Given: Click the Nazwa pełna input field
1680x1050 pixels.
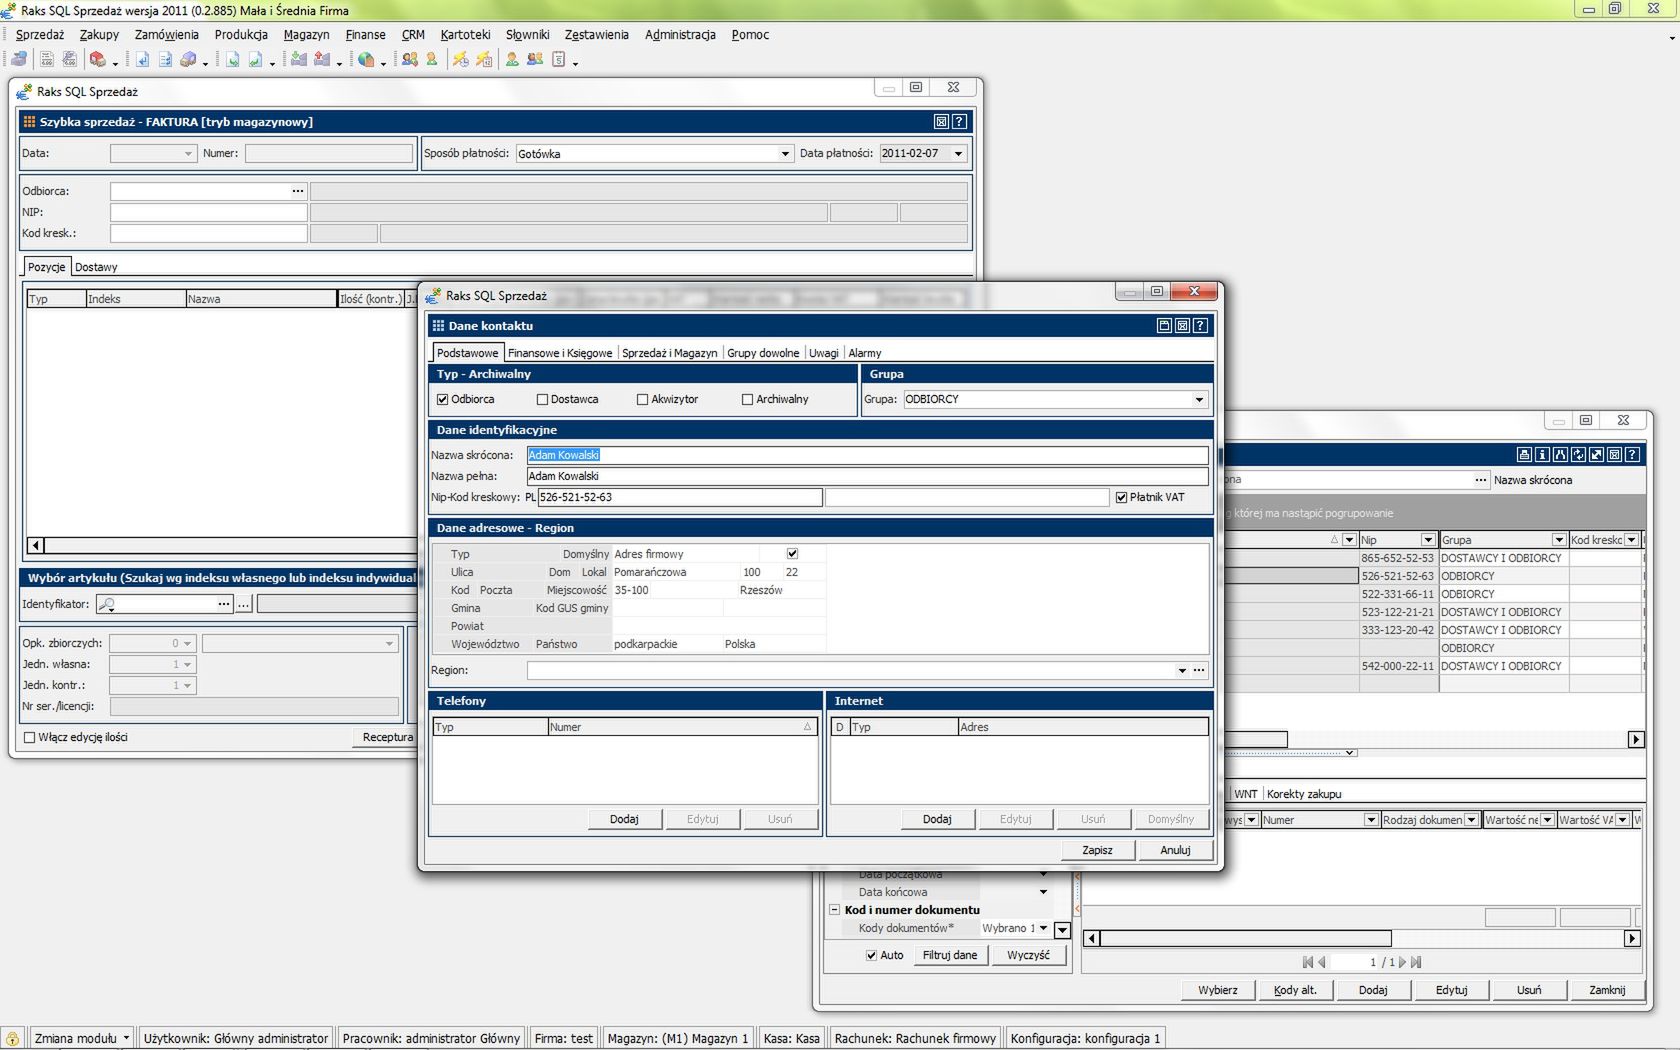Looking at the screenshot, I should [867, 476].
